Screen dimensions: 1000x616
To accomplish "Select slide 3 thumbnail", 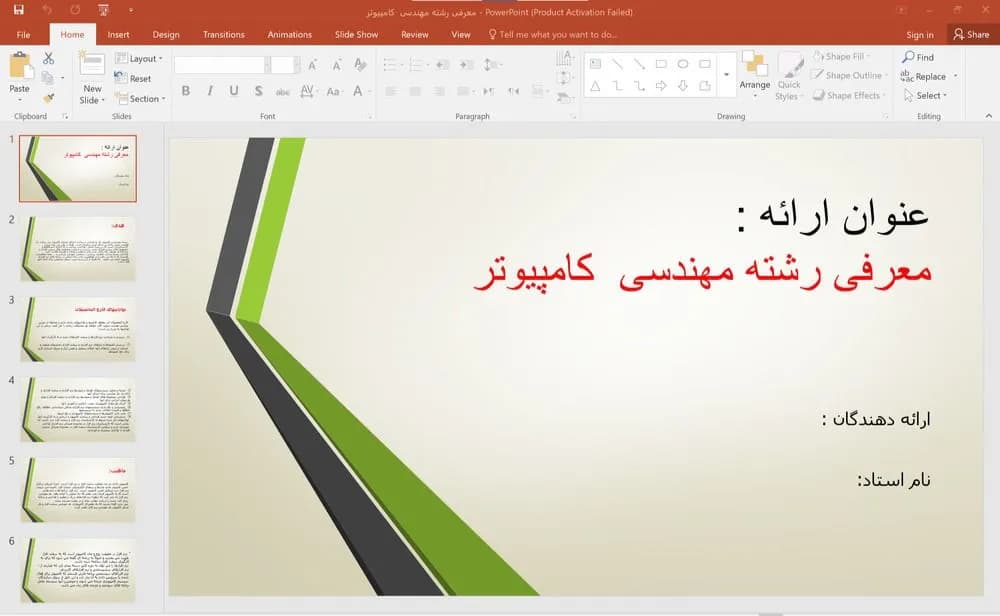I will point(78,328).
